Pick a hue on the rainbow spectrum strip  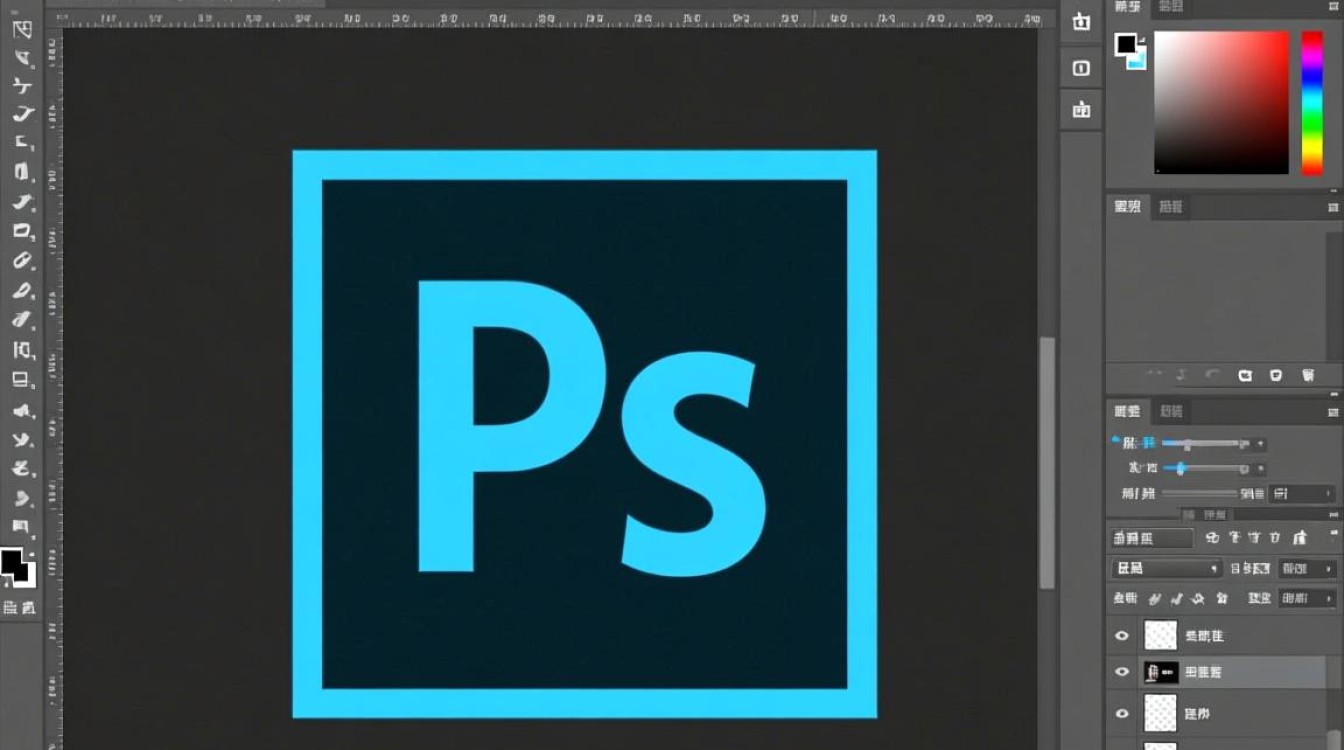(1312, 103)
